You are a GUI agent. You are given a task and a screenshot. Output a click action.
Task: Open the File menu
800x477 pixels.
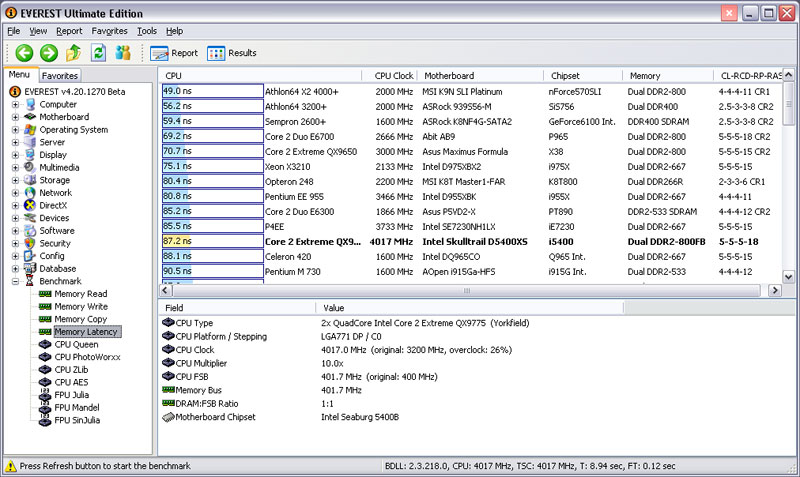pos(13,31)
